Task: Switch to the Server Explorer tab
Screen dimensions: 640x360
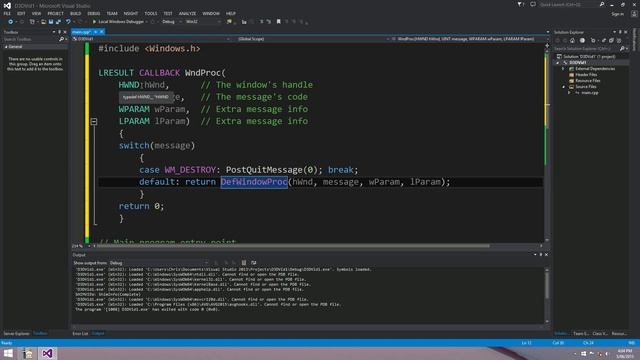Action: [16, 333]
